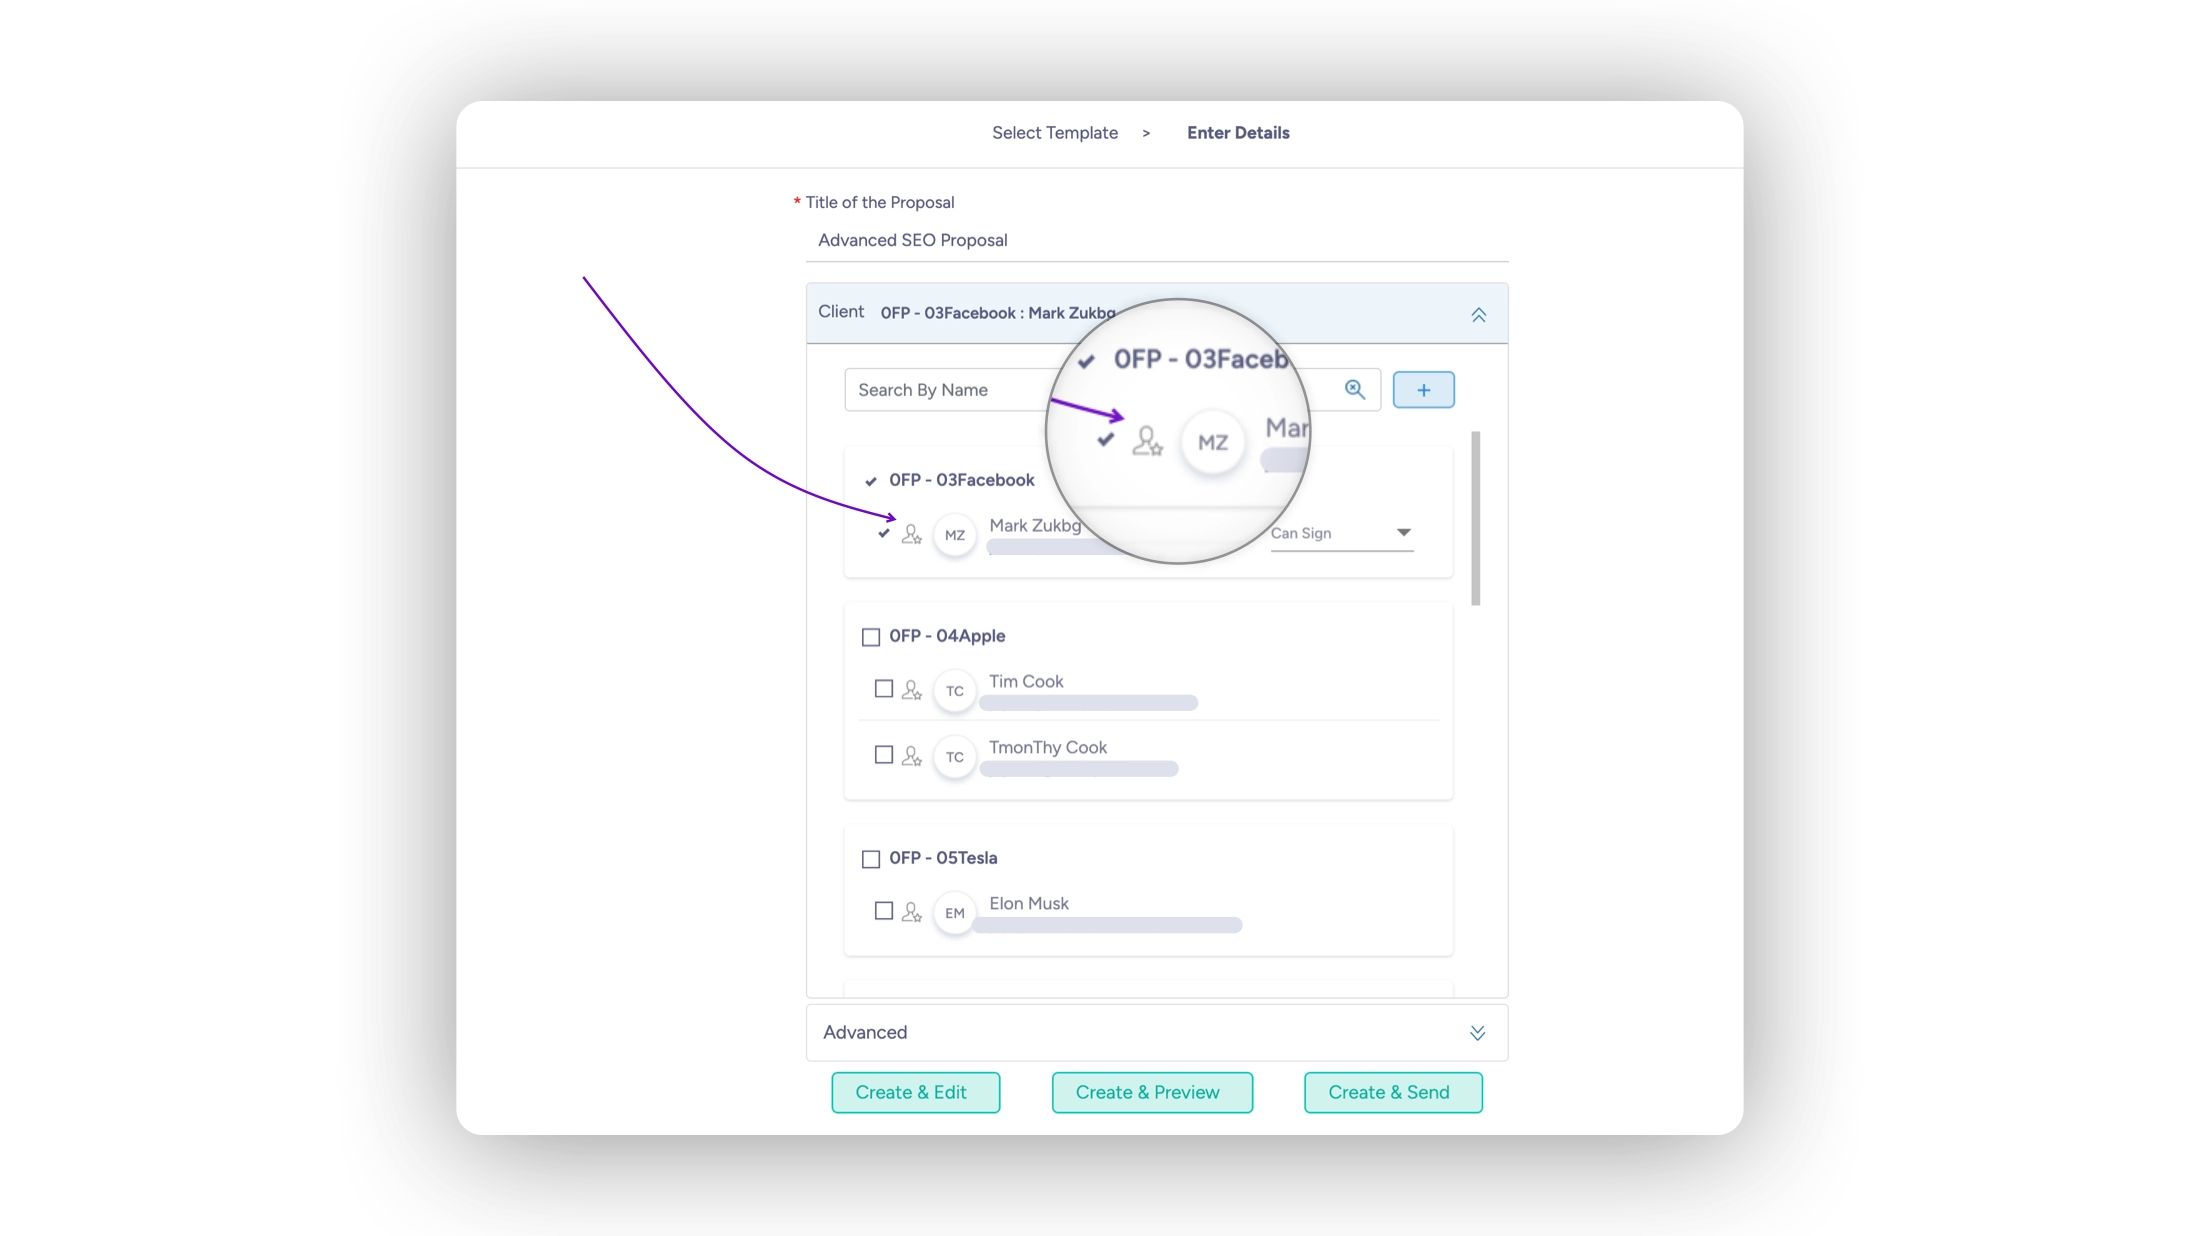Open the Can Sign dropdown
Image resolution: width=2200 pixels, height=1236 pixels.
coord(1341,533)
